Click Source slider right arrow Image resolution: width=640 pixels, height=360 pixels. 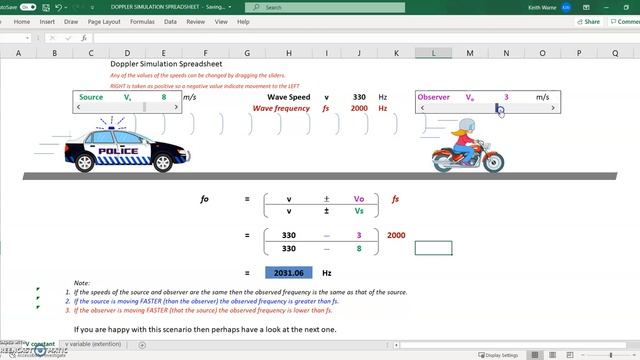pos(176,107)
